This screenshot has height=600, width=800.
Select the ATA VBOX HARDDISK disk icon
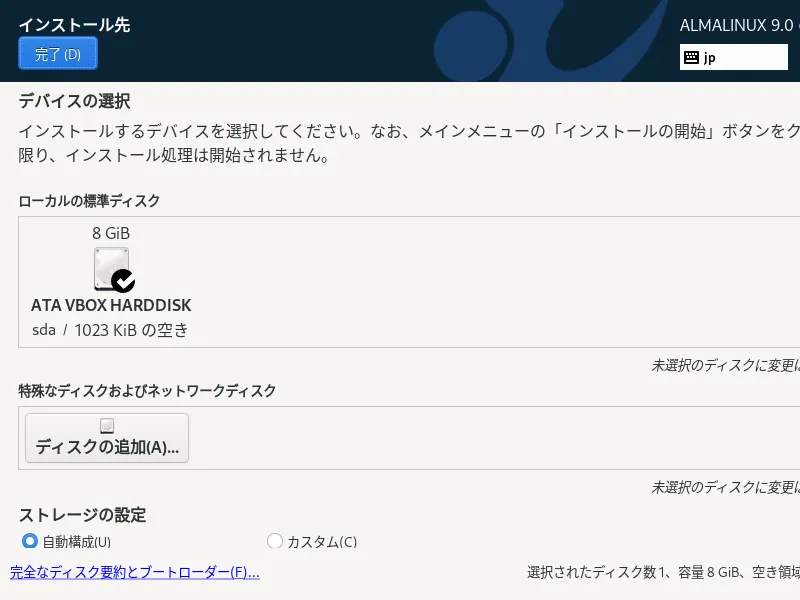click(x=111, y=269)
